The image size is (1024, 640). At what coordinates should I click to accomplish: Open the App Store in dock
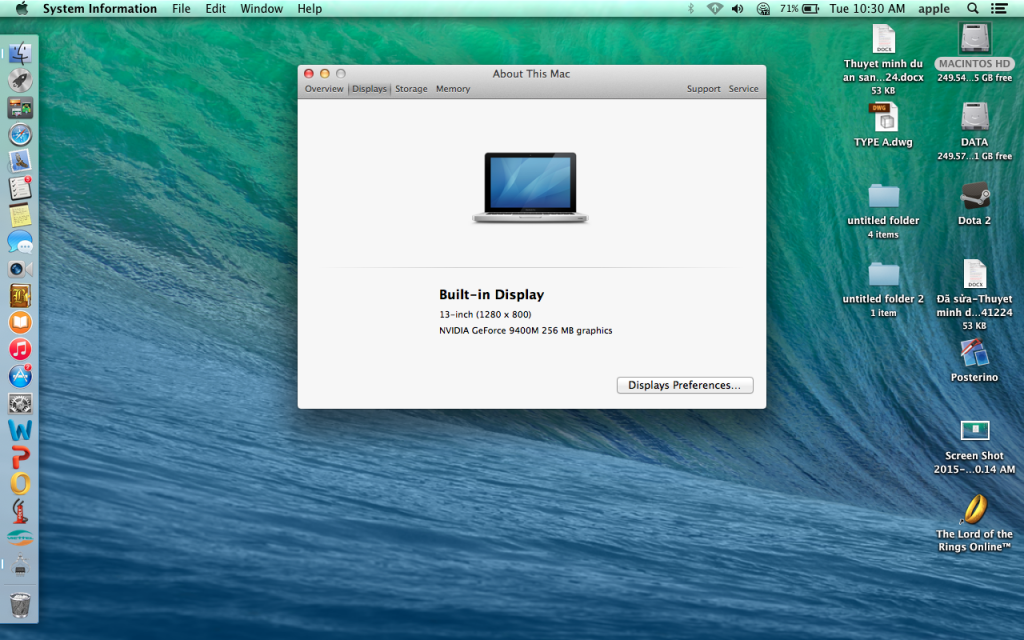pos(20,376)
